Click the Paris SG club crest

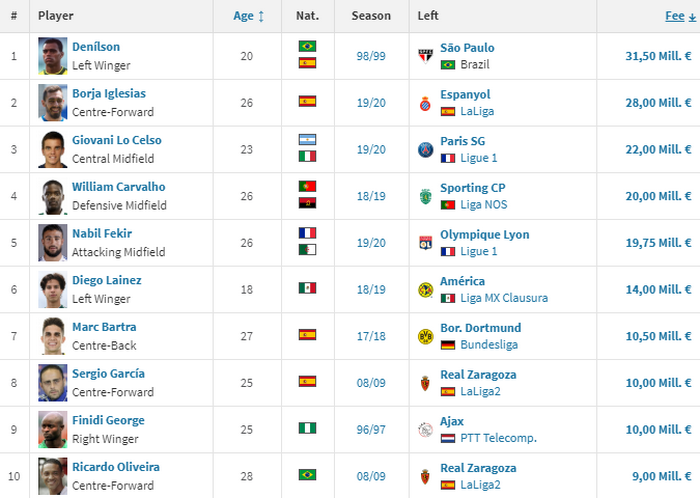425,150
